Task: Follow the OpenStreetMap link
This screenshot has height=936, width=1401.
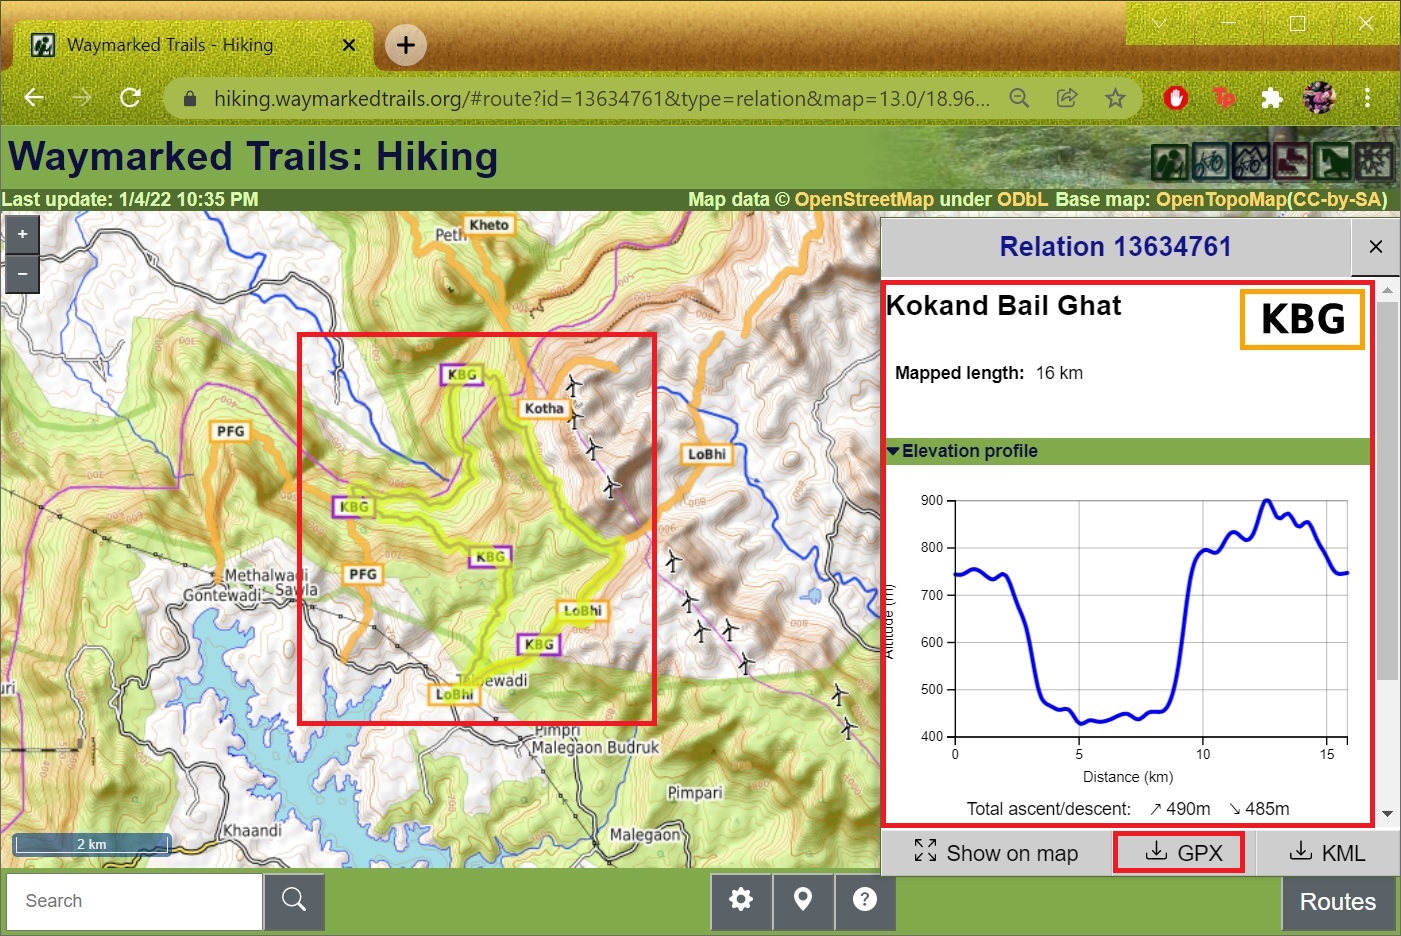Action: pyautogui.click(x=864, y=199)
